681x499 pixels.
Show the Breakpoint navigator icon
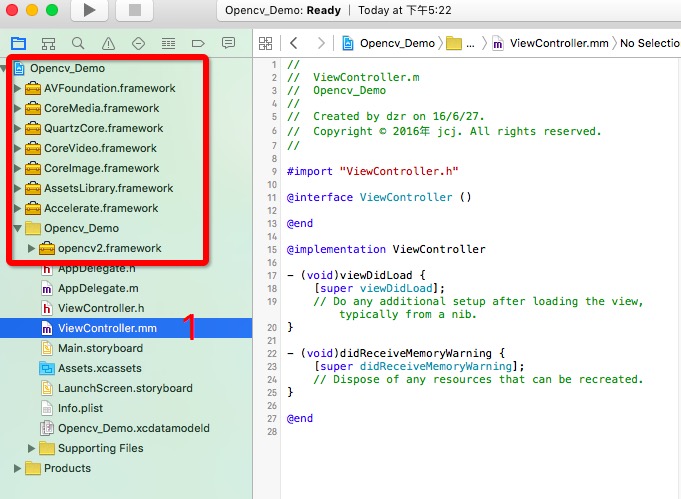198,43
